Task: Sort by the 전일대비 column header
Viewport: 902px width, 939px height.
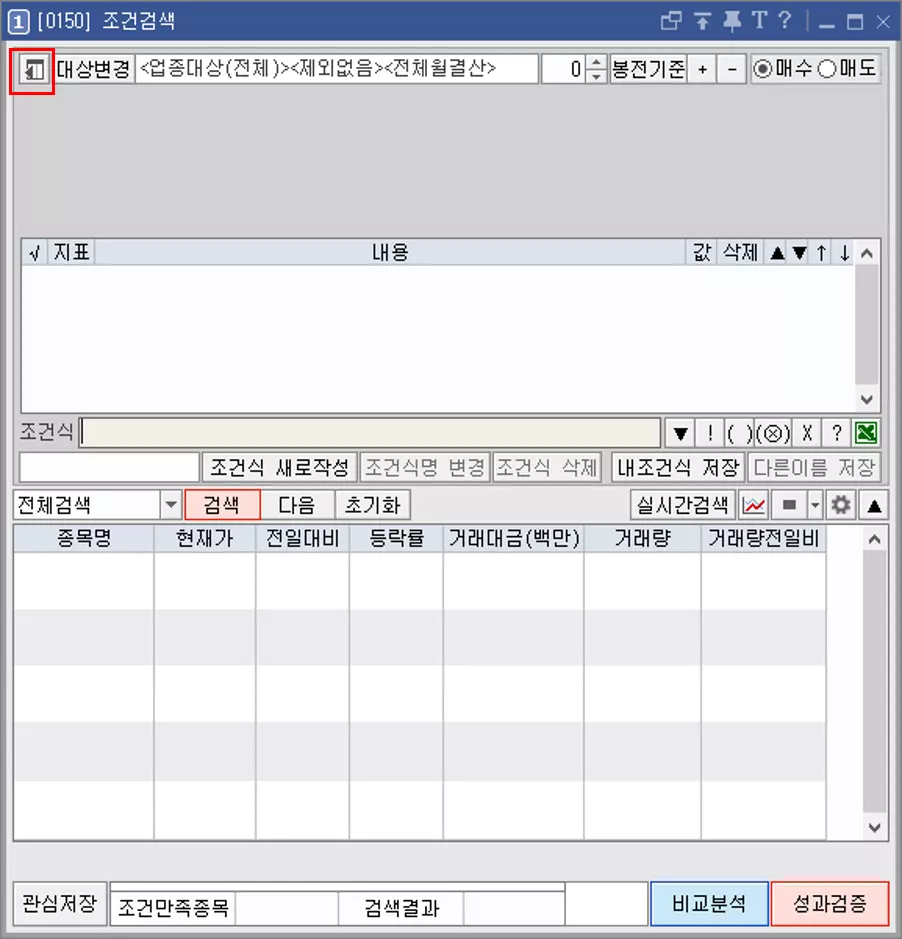Action: coord(302,538)
